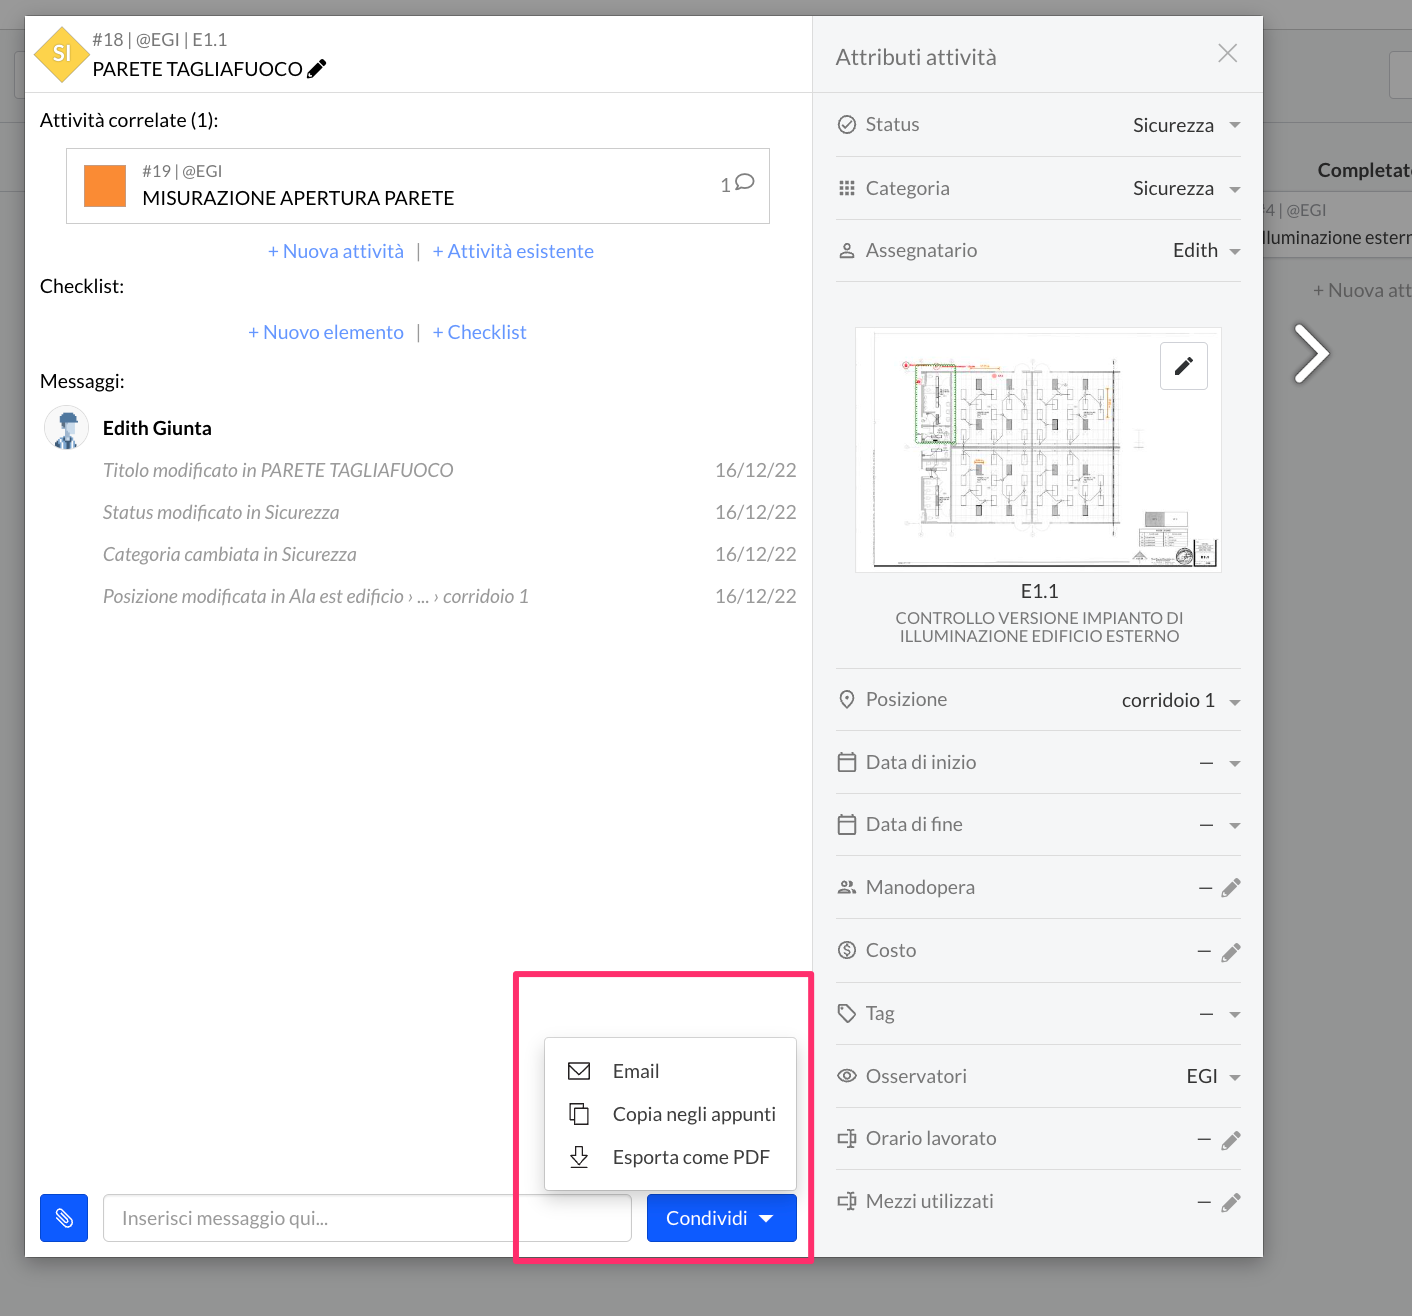1412x1316 pixels.
Task: Click the orange swatch of activity #19
Action: point(105,186)
